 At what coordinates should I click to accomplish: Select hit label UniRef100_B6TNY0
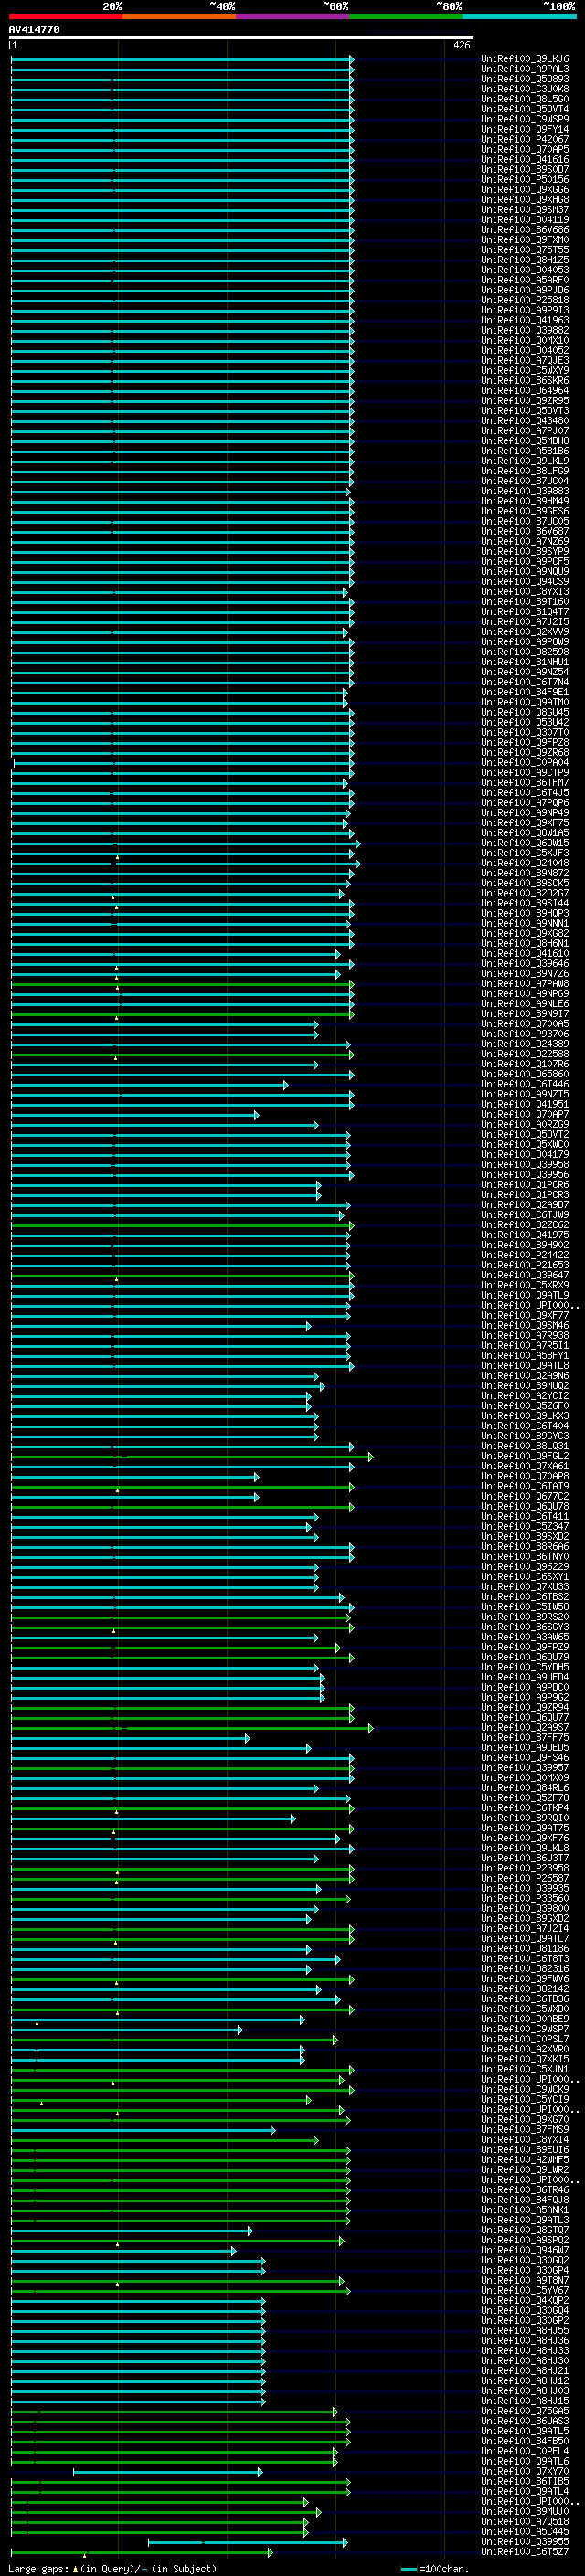tap(525, 1556)
